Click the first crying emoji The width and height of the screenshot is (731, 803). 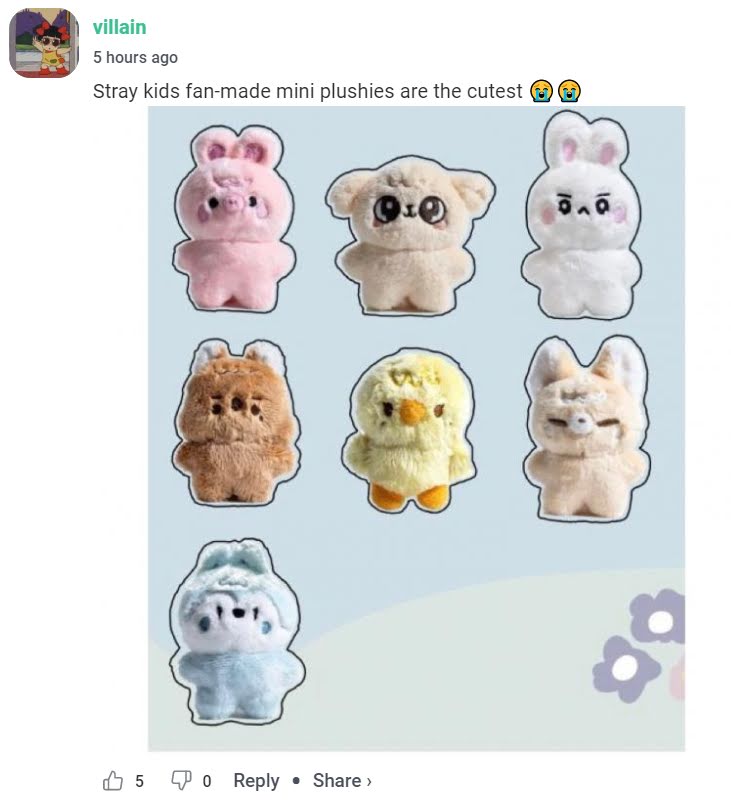pos(541,91)
